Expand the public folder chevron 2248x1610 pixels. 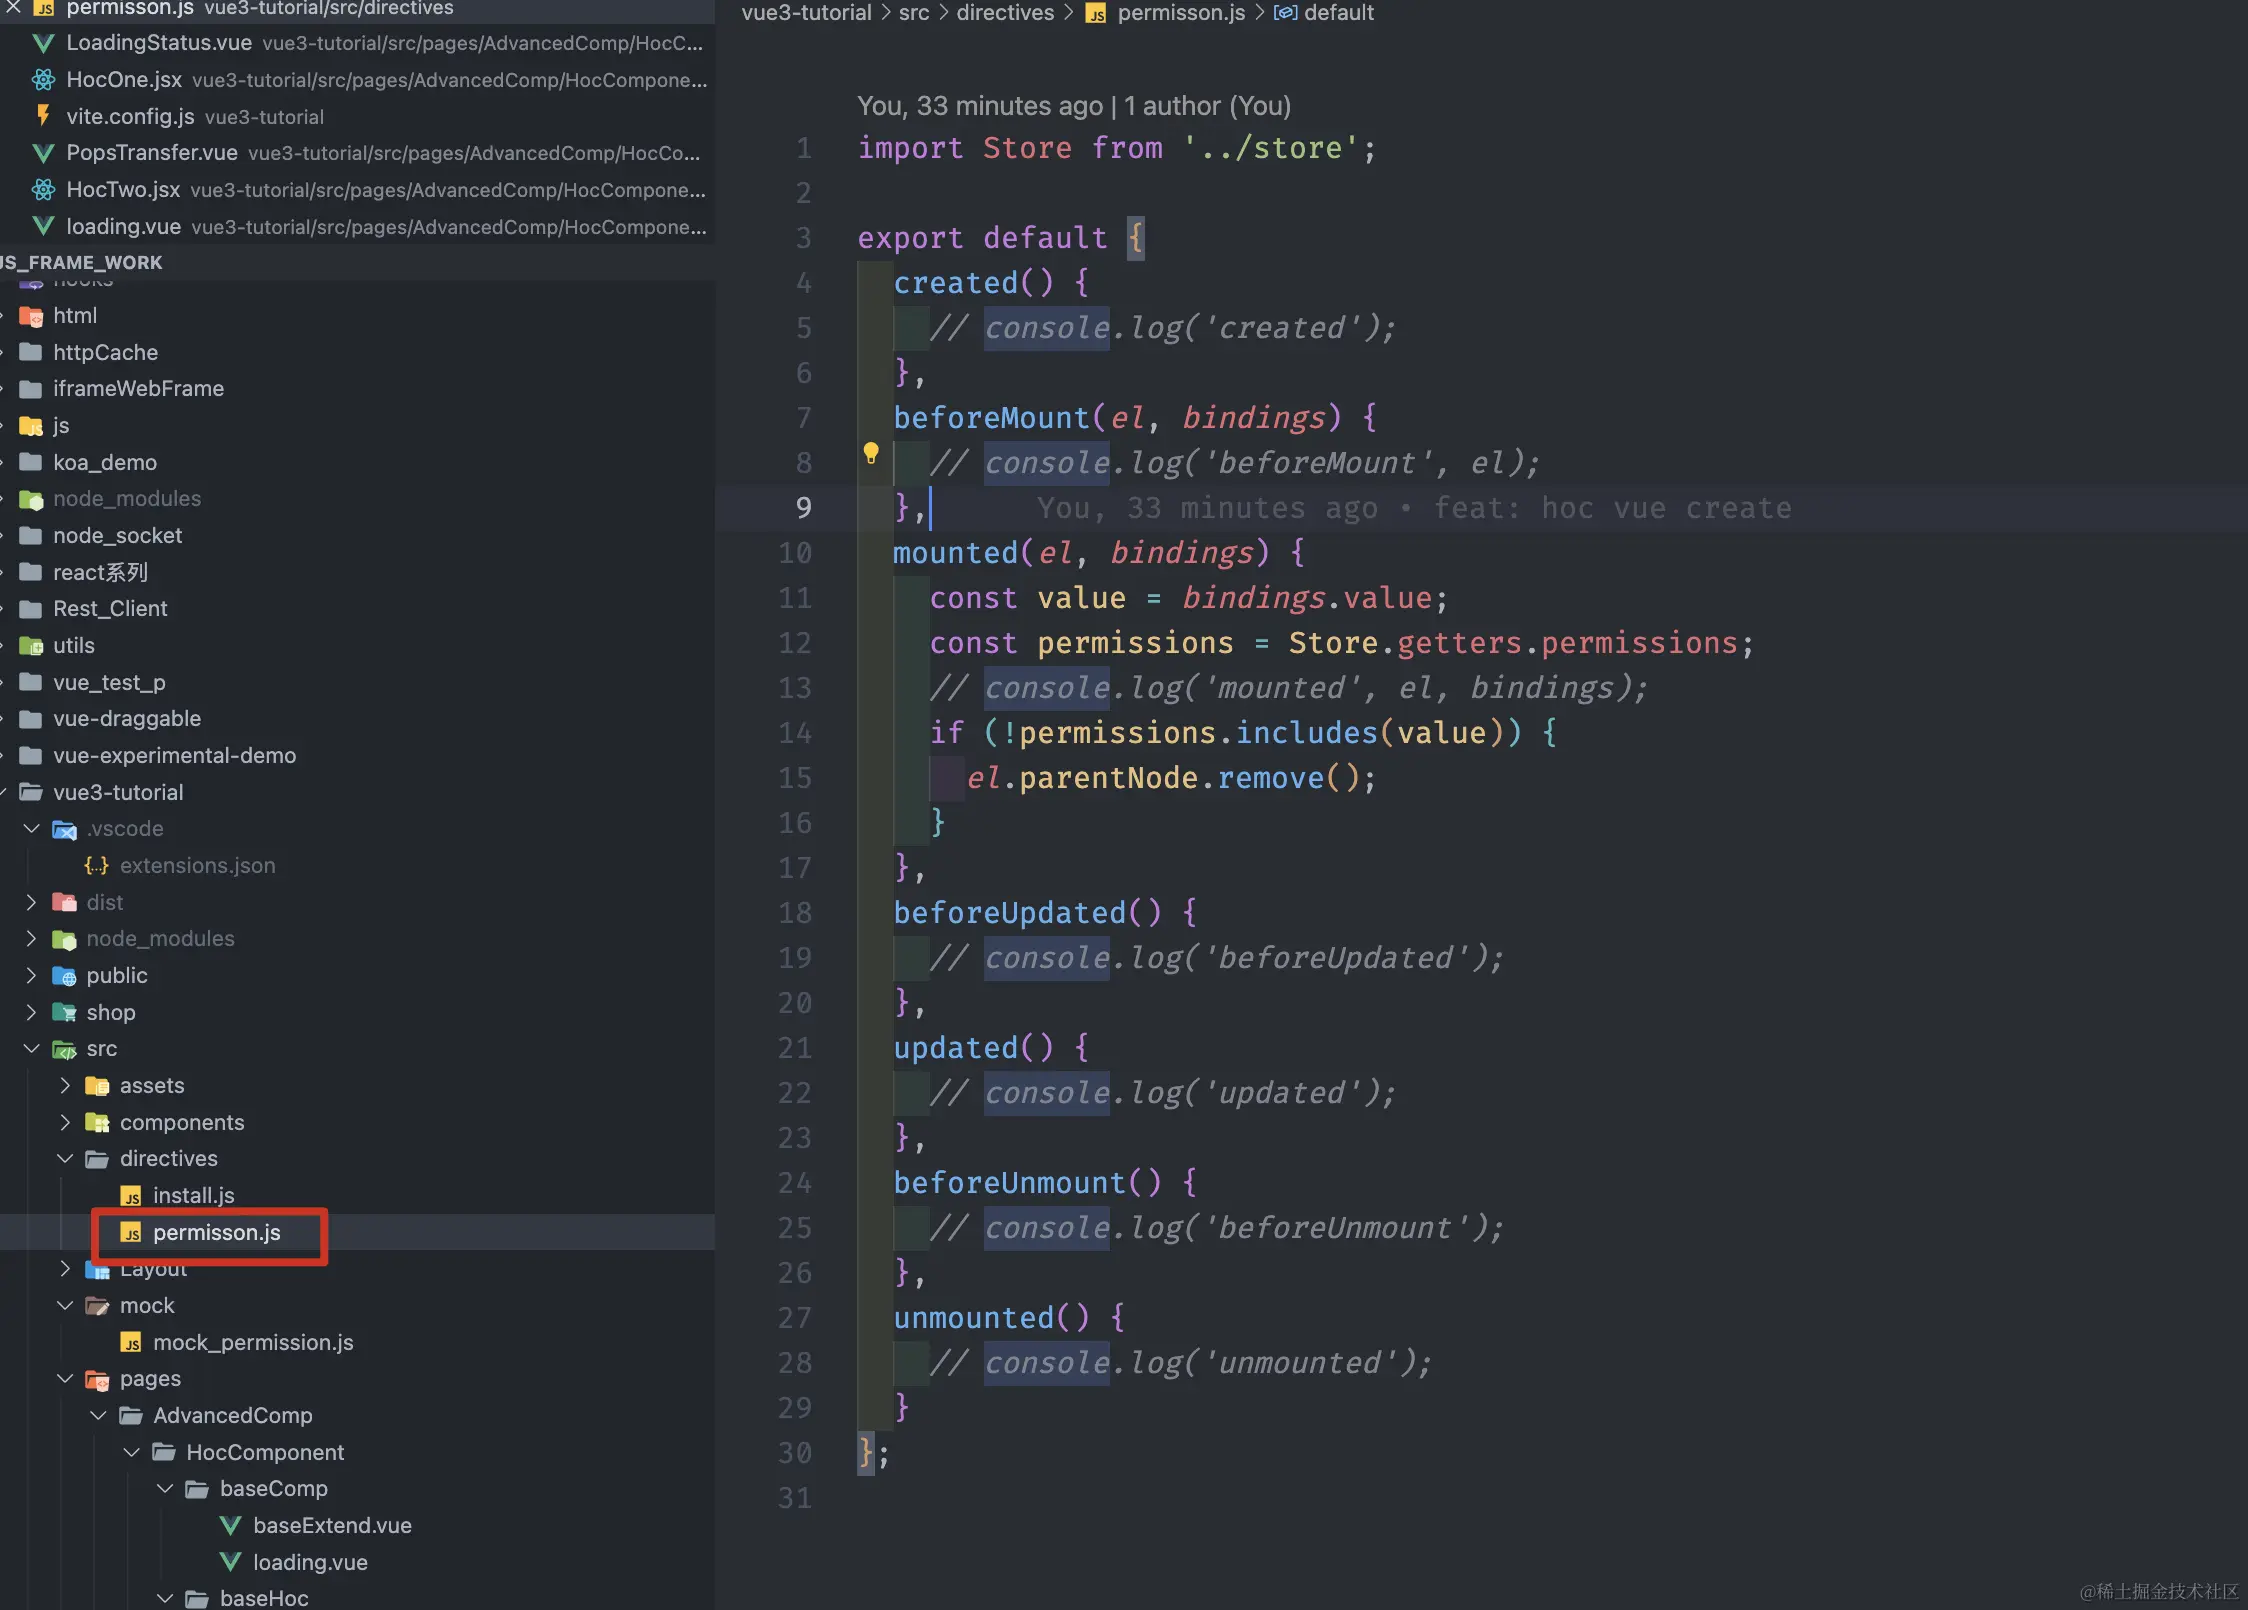[x=31, y=976]
